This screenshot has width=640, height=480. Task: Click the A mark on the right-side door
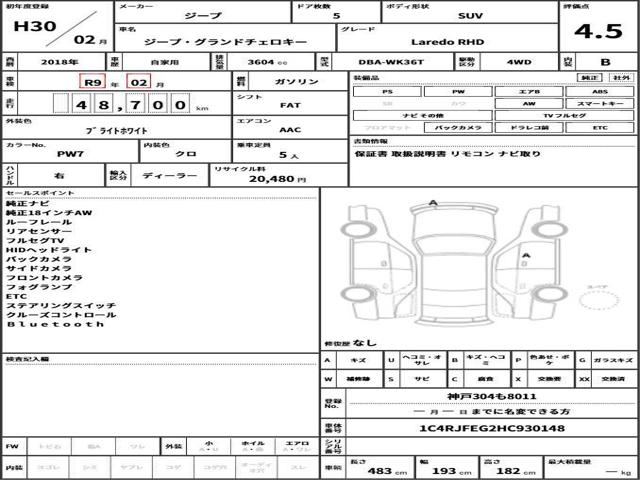click(526, 256)
